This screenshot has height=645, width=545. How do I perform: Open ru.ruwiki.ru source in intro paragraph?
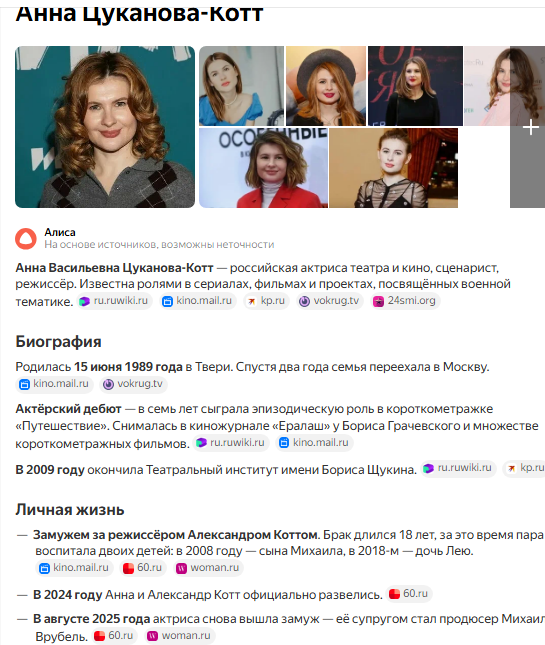point(114,301)
